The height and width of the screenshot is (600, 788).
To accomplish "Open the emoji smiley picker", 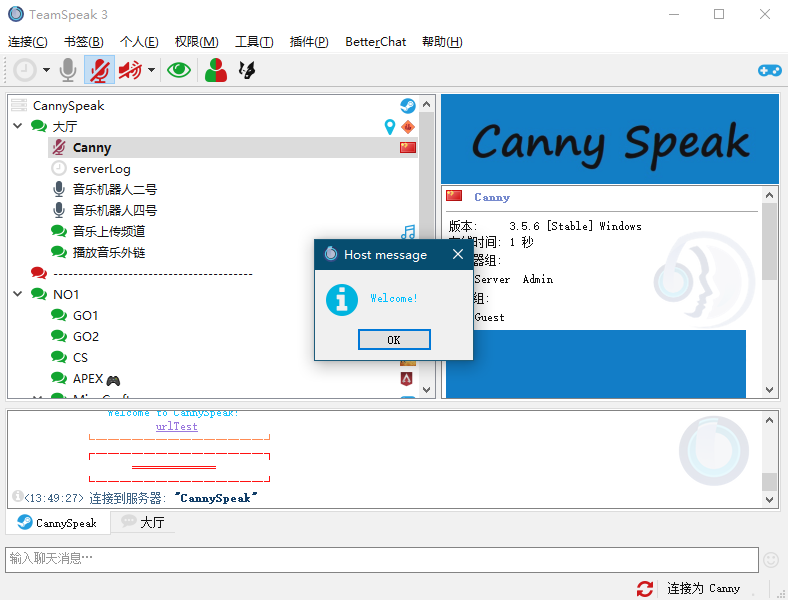I will coord(771,559).
